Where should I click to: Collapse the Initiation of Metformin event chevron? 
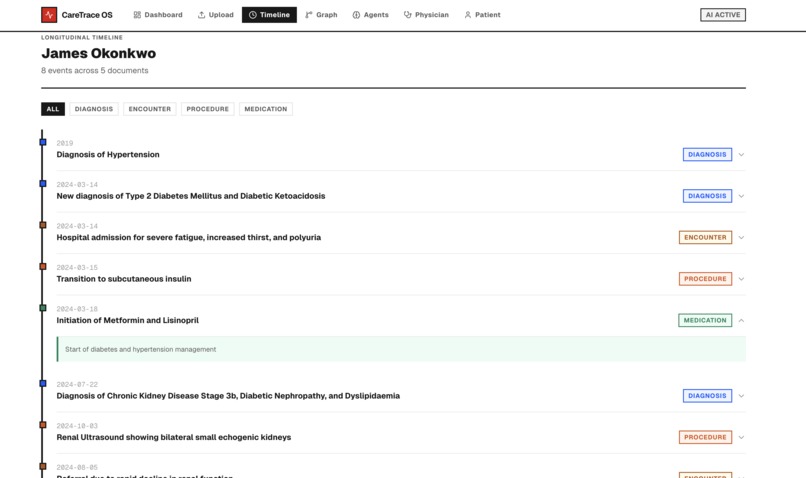[x=741, y=321]
